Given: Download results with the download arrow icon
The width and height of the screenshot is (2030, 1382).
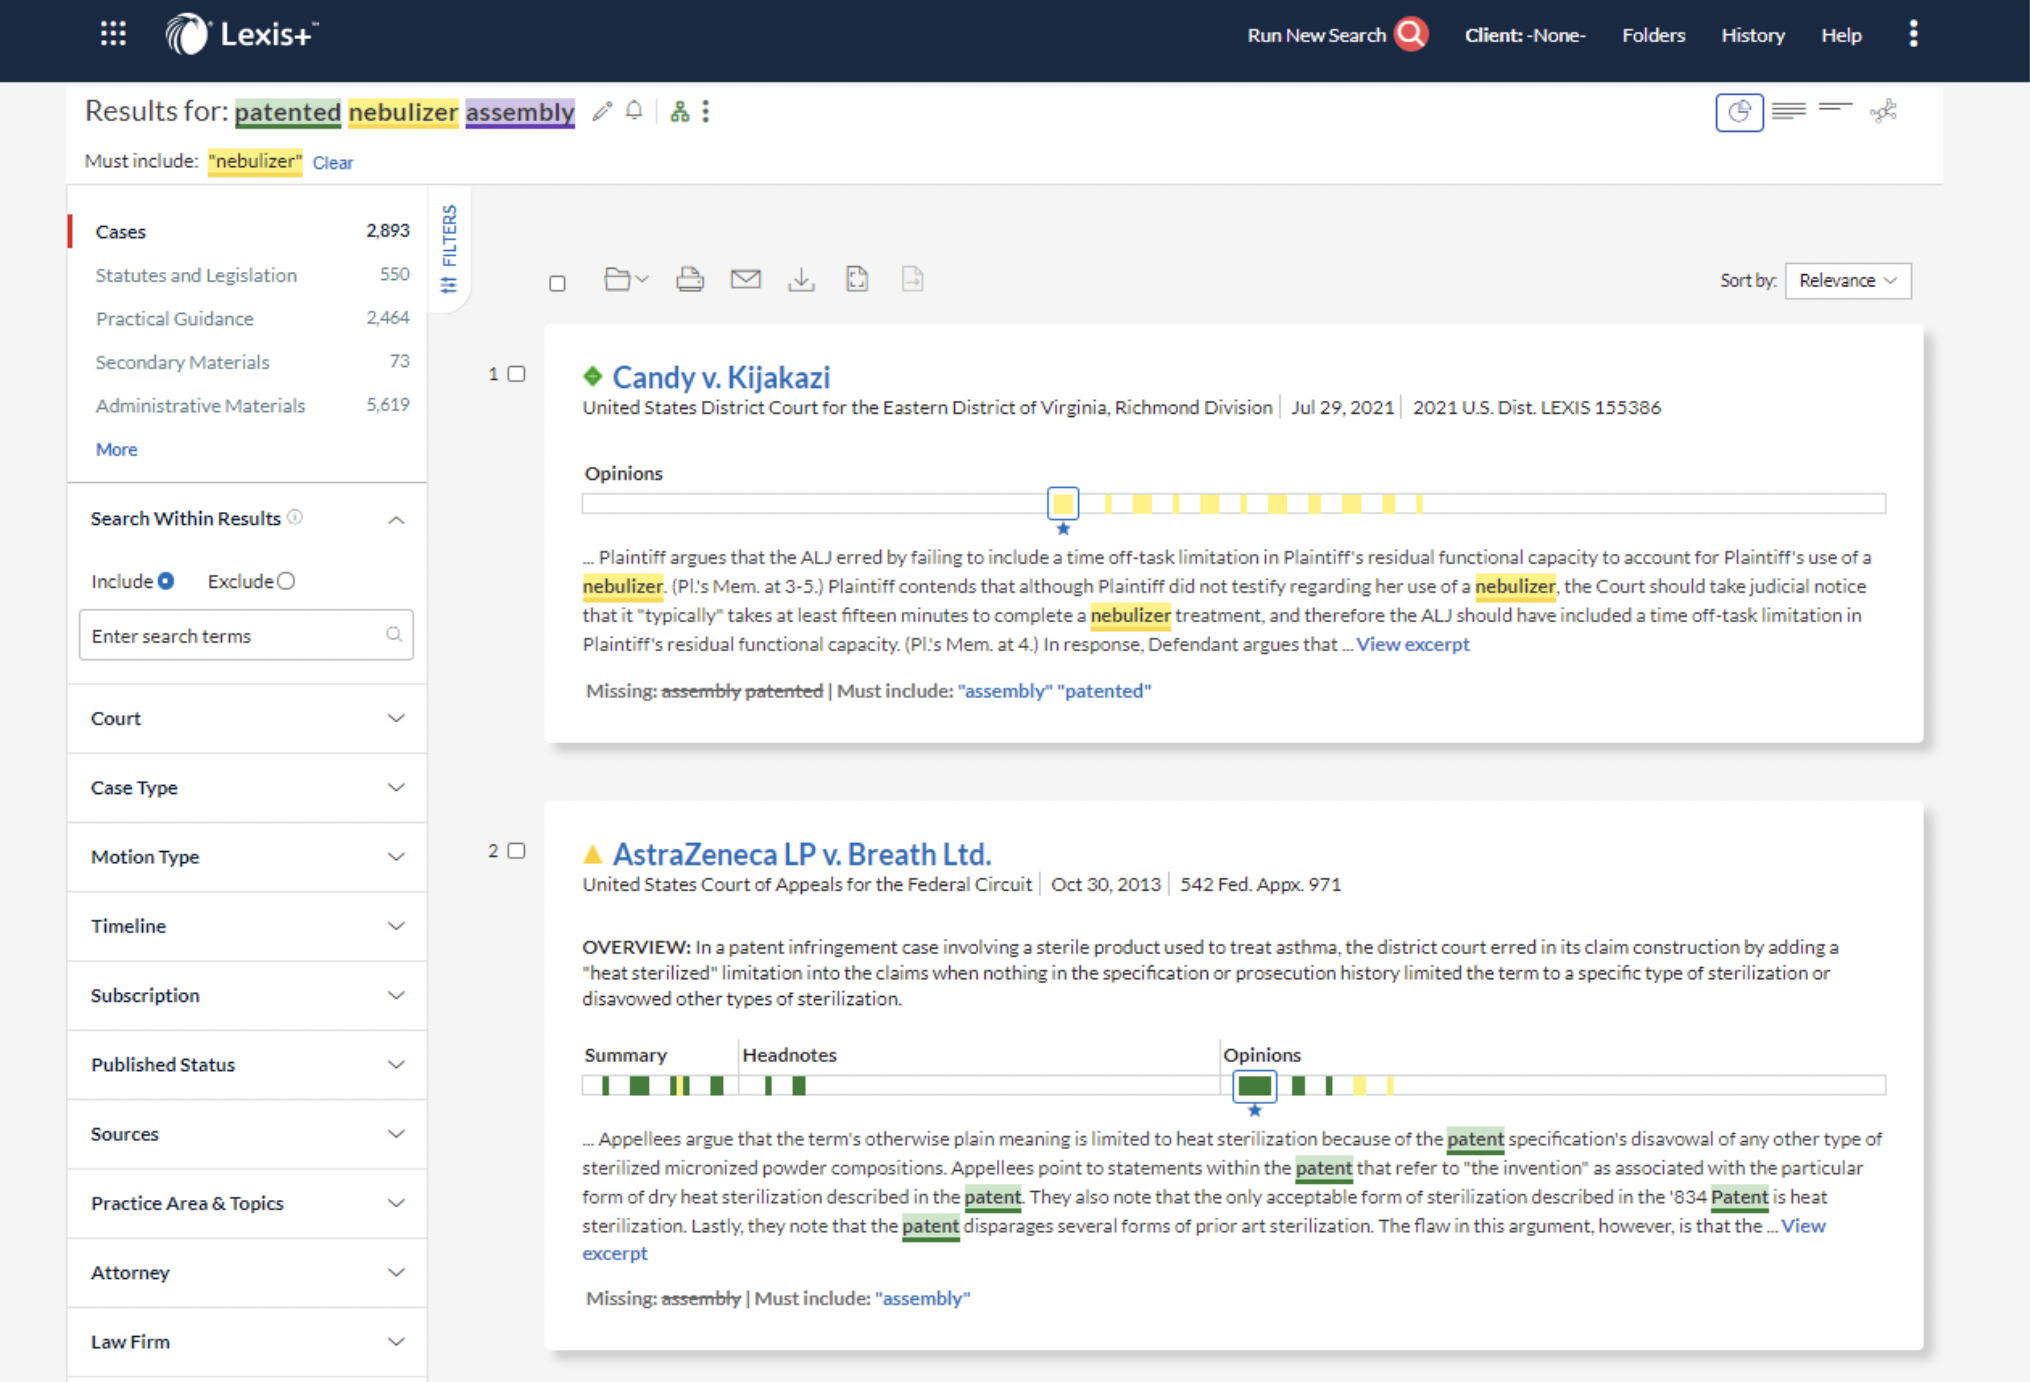Looking at the screenshot, I should (x=801, y=280).
